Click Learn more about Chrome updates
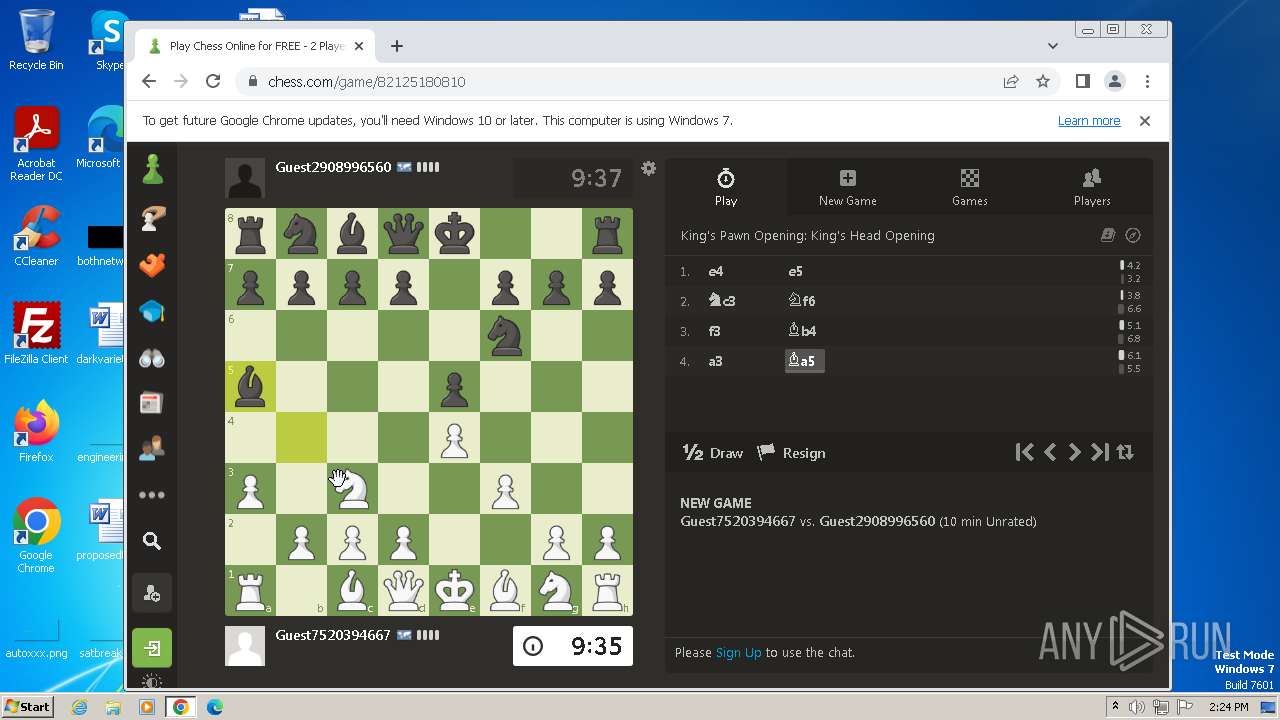 [1089, 121]
